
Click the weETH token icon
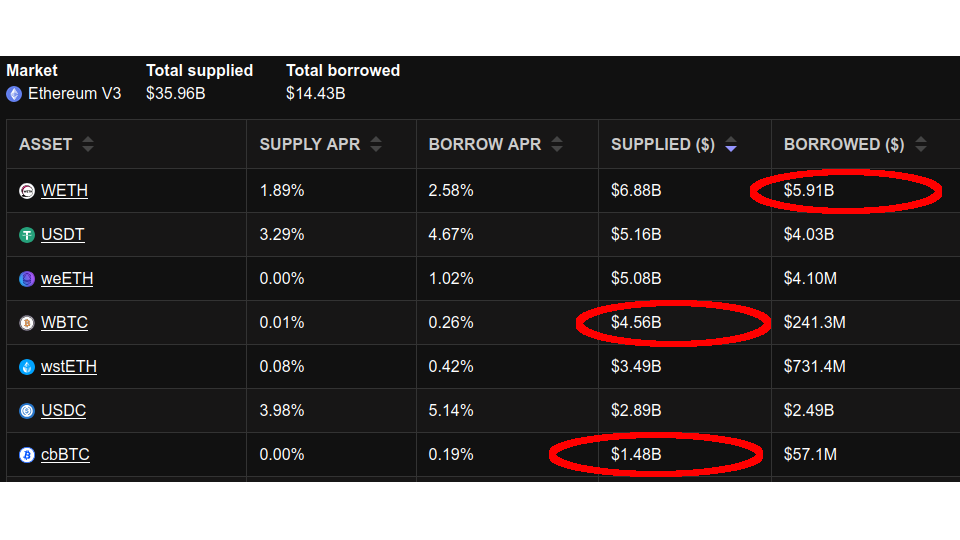point(27,279)
